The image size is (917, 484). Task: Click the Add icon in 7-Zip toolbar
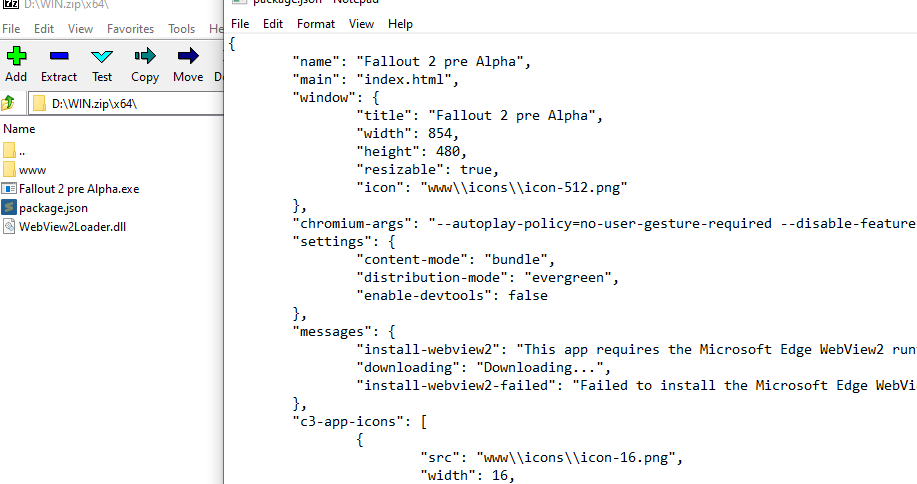coord(16,56)
